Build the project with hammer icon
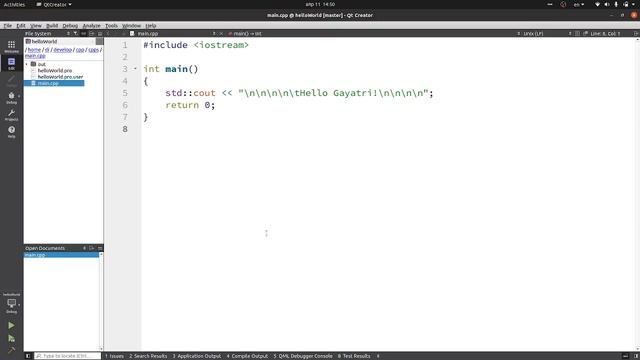640x360 pixels. (x=11, y=349)
